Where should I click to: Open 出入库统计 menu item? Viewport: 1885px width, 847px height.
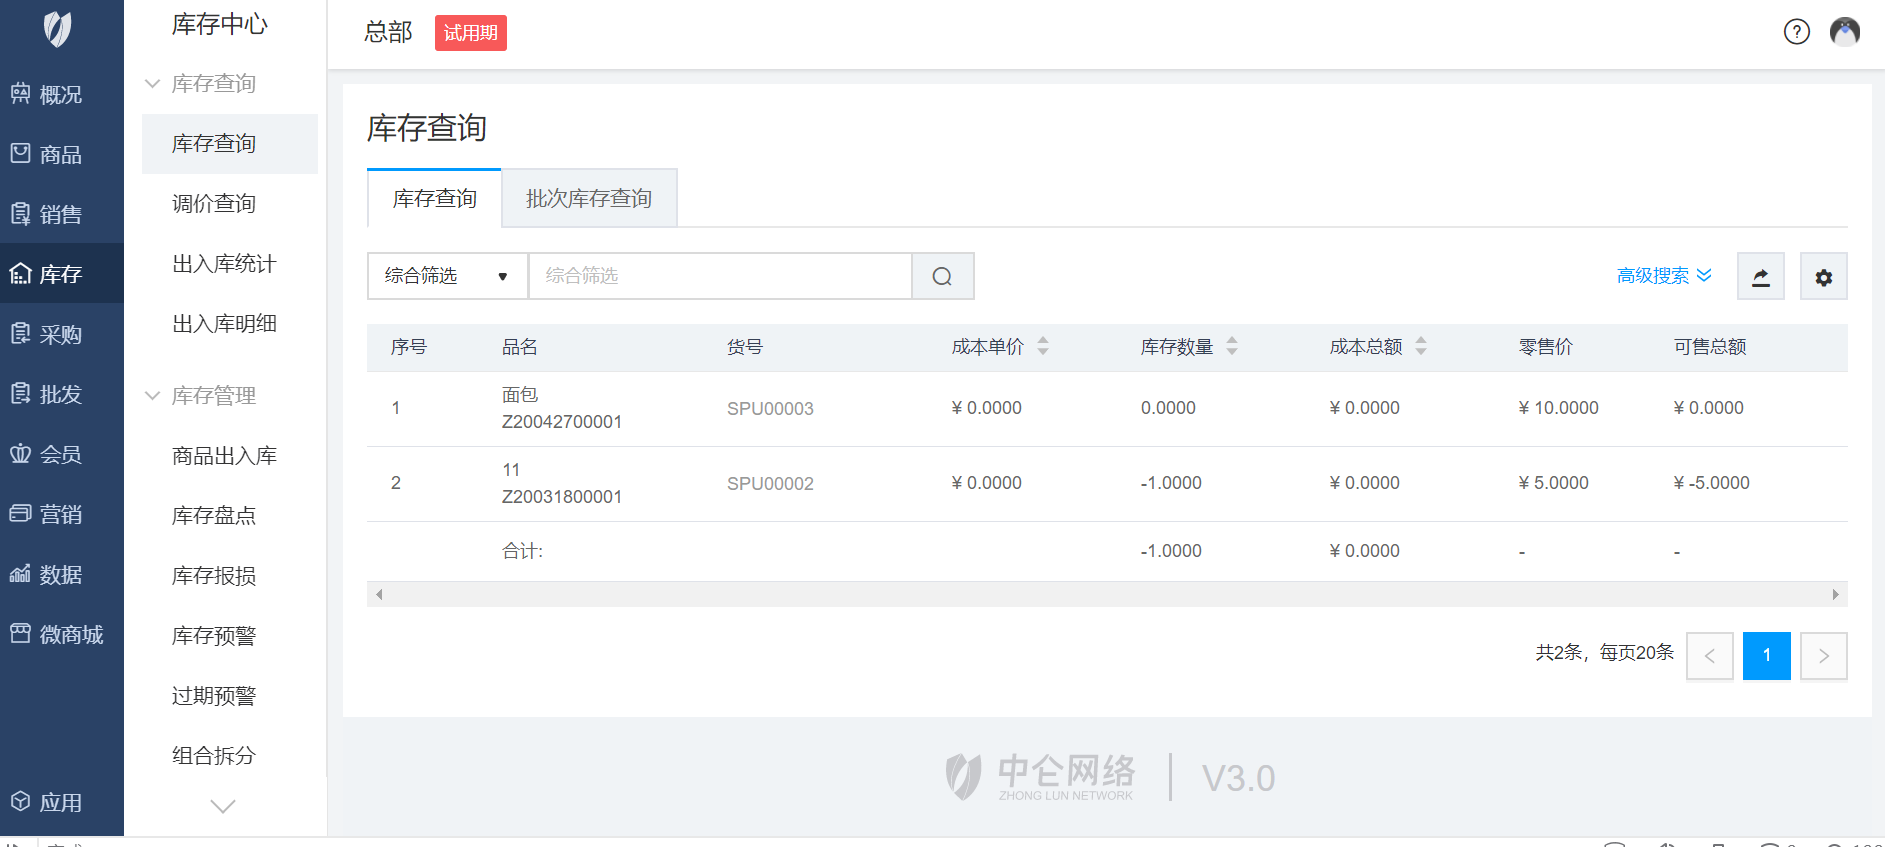224,264
